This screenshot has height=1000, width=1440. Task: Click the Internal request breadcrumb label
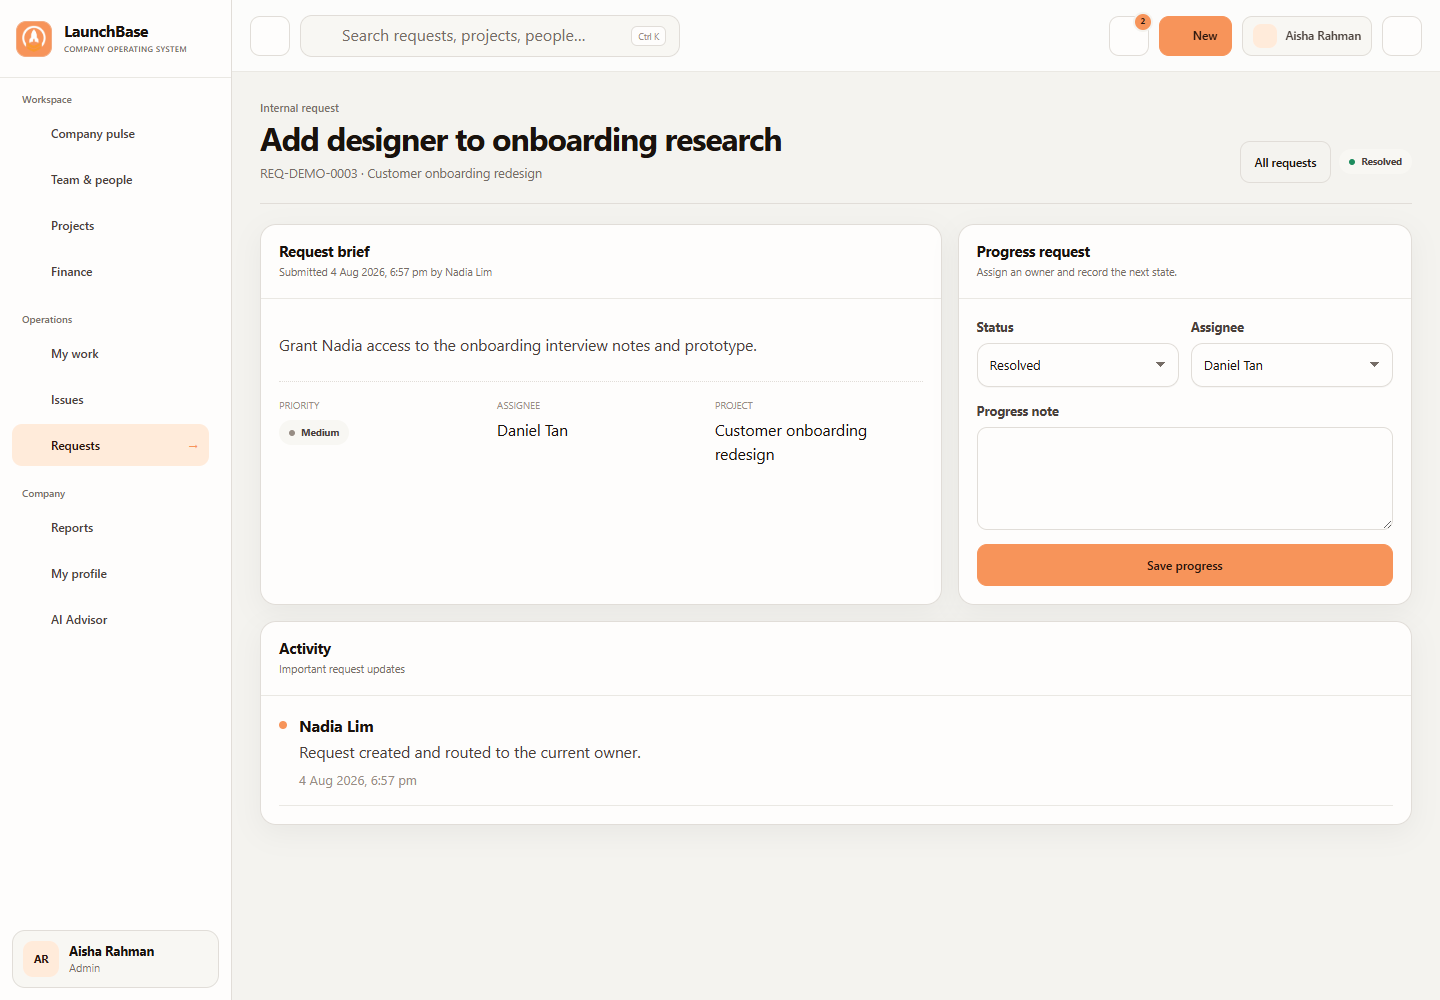click(x=299, y=108)
